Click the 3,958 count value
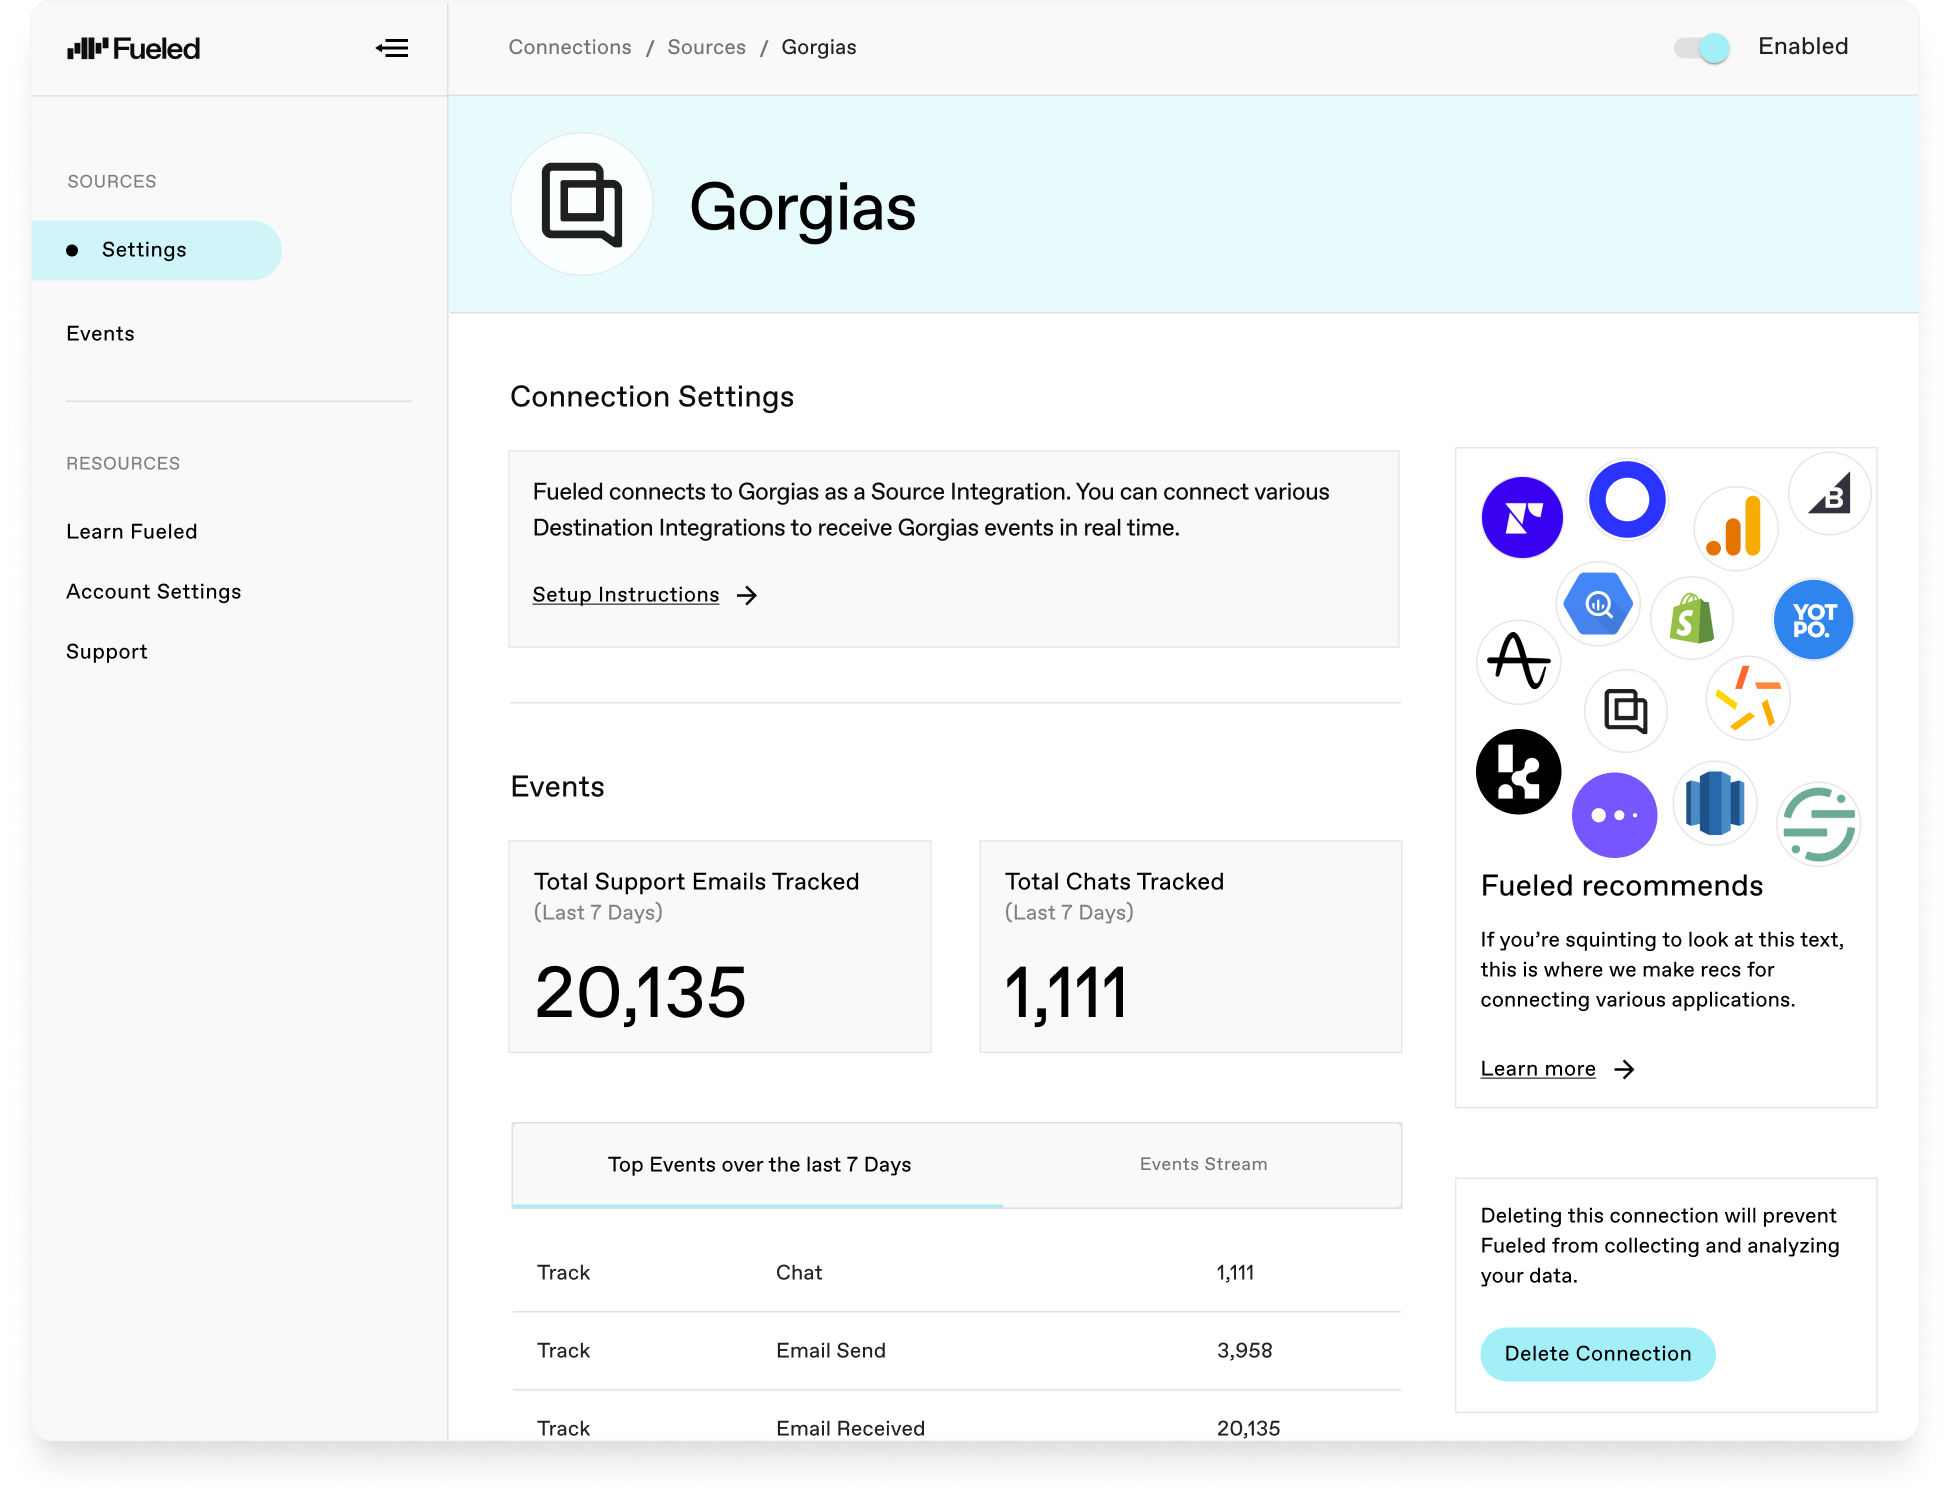This screenshot has width=1950, height=1502. (x=1244, y=1351)
